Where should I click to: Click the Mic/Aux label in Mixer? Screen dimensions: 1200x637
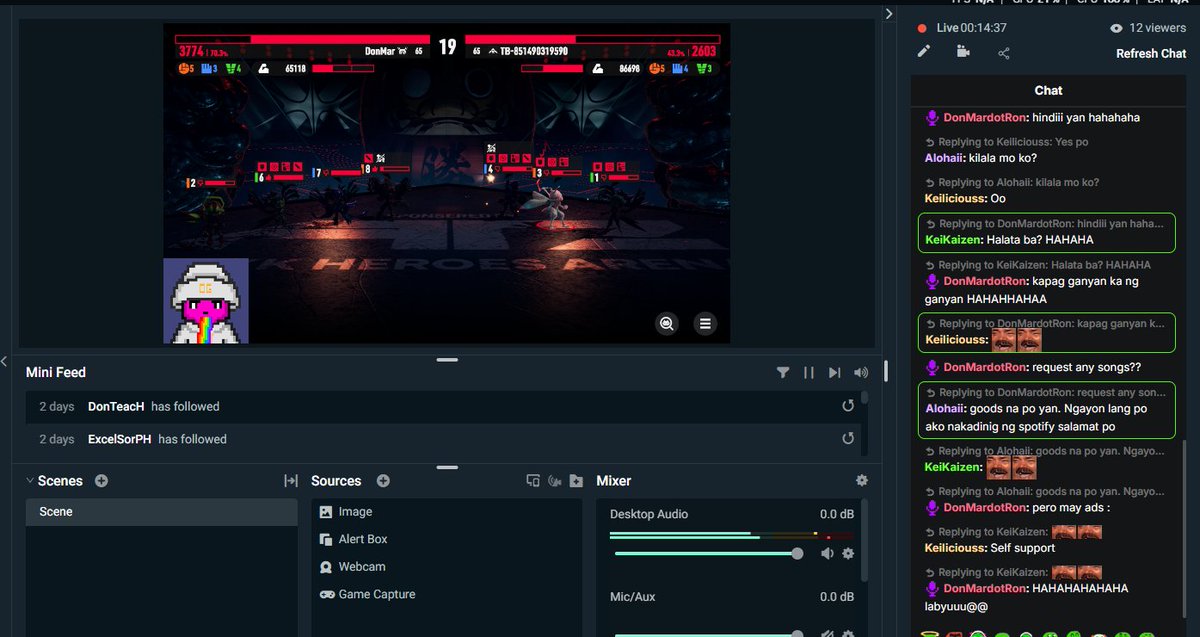point(633,597)
